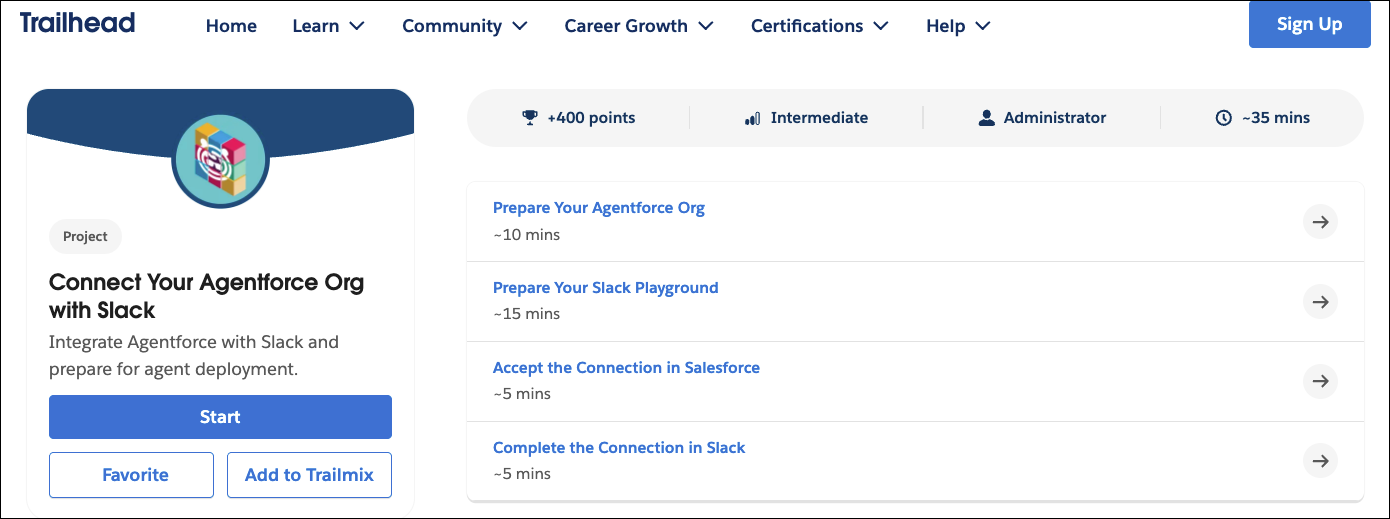Click Add to Trailmix button
This screenshot has height=519, width=1390.
click(309, 475)
